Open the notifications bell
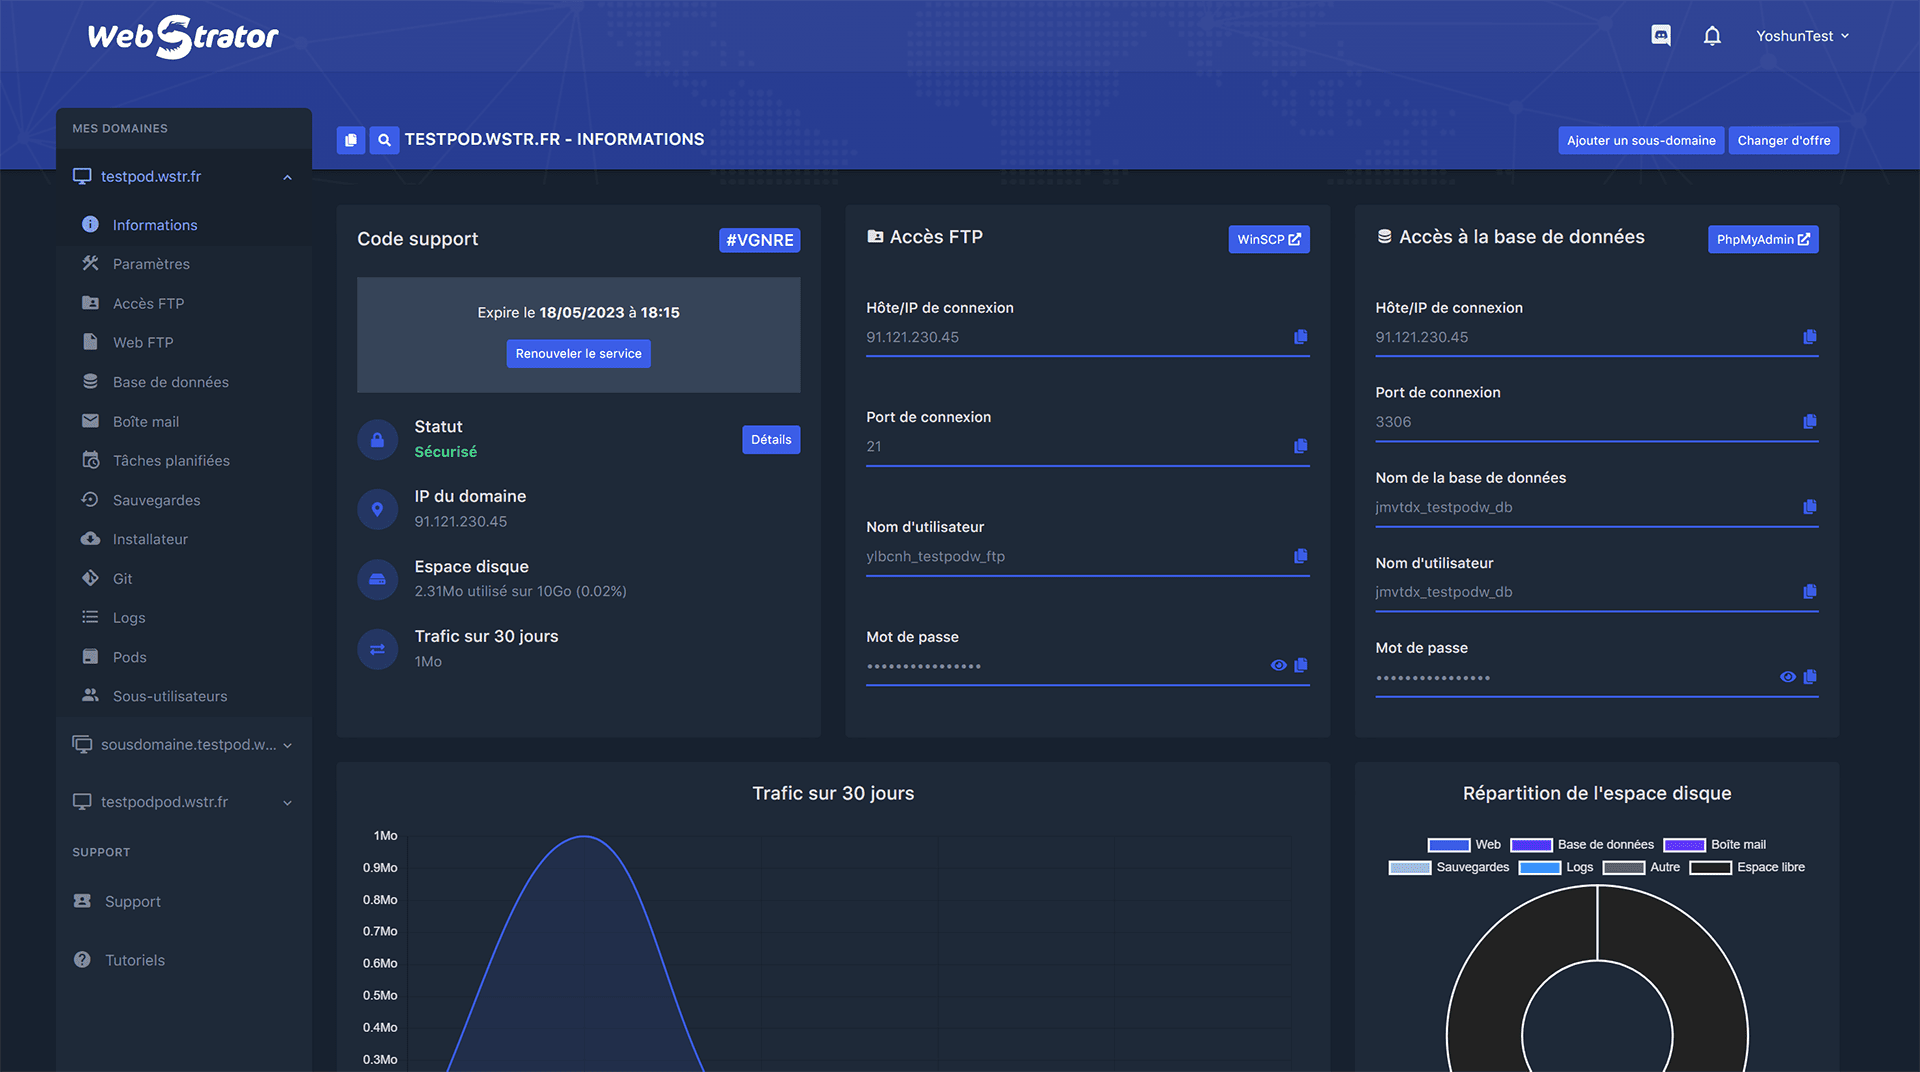This screenshot has height=1072, width=1920. (1712, 36)
